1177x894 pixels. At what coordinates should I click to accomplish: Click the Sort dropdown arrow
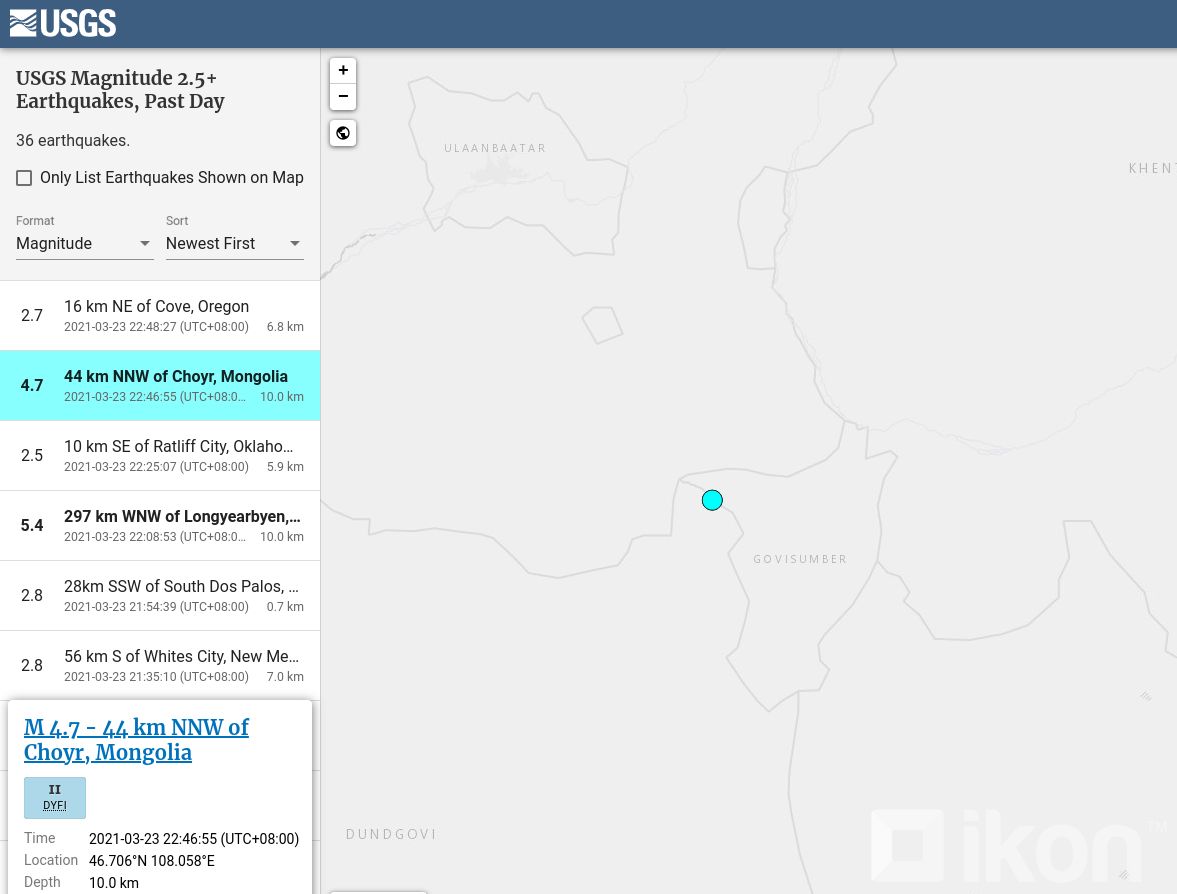[x=295, y=243]
